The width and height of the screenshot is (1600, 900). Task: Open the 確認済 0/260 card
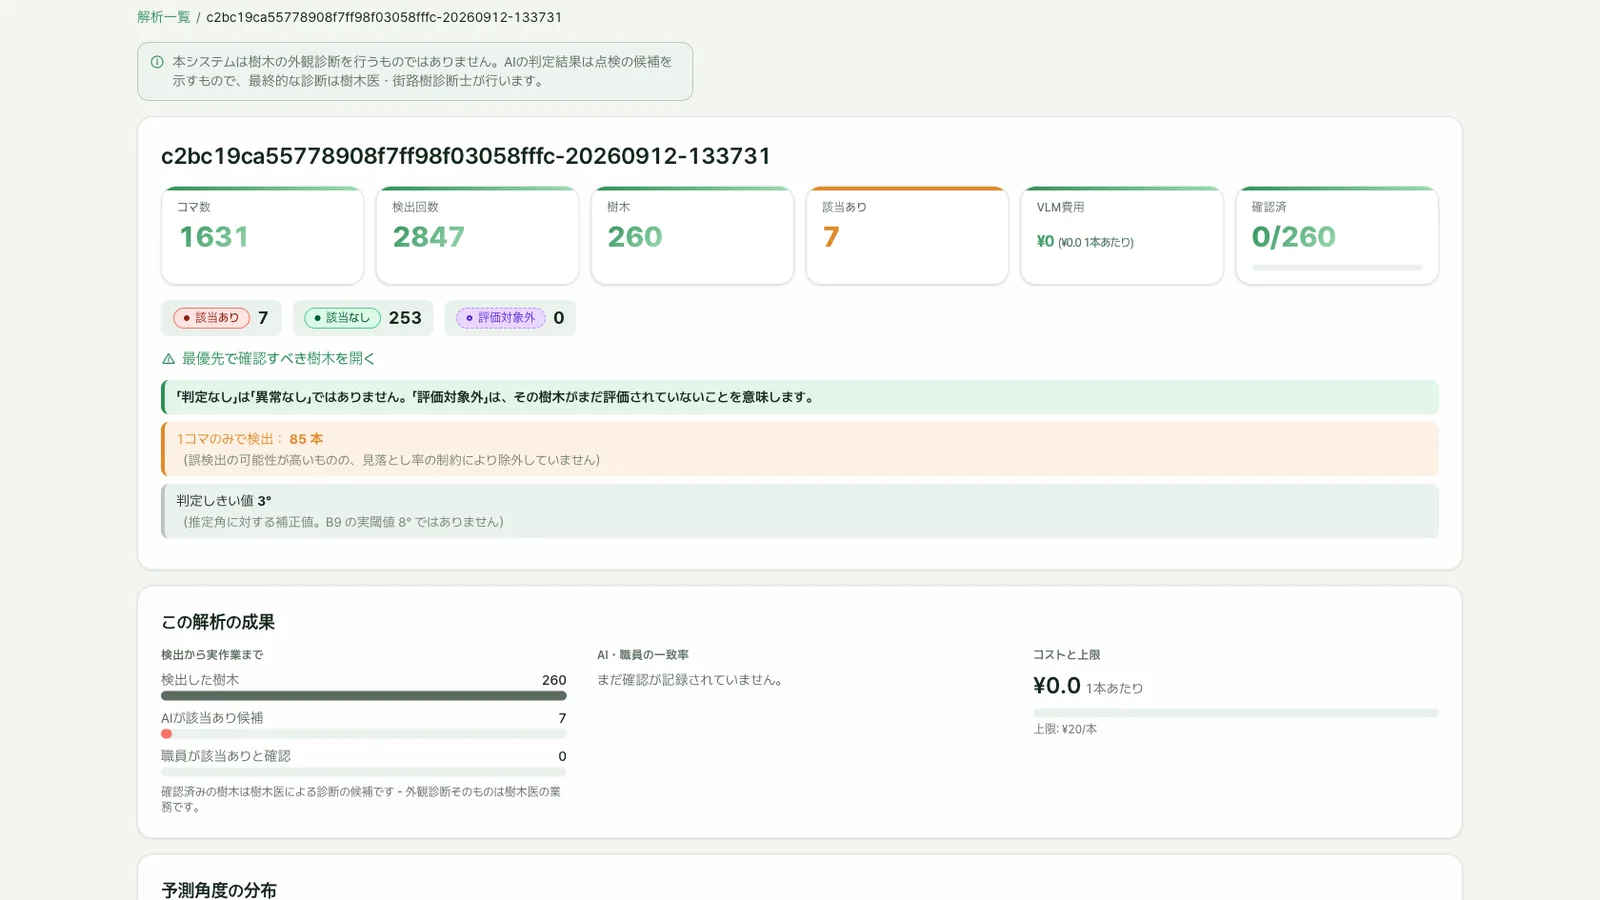tap(1337, 235)
